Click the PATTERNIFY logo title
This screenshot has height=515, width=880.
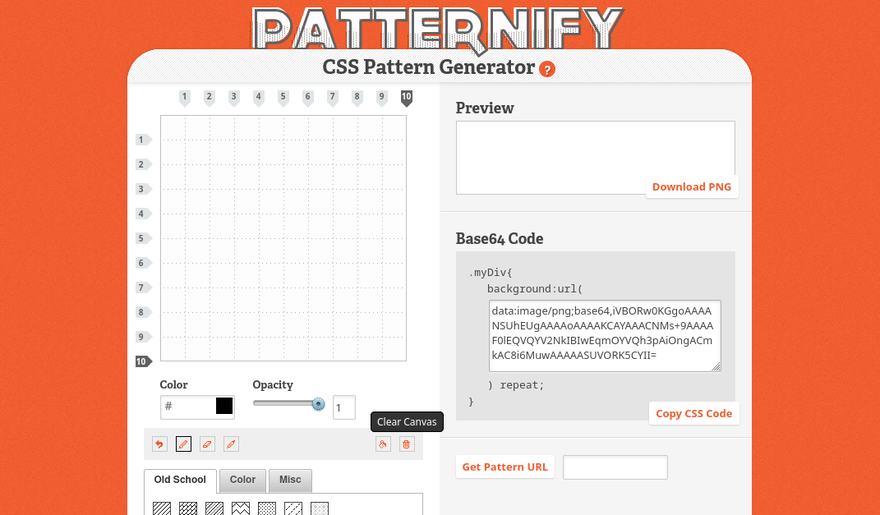(438, 28)
